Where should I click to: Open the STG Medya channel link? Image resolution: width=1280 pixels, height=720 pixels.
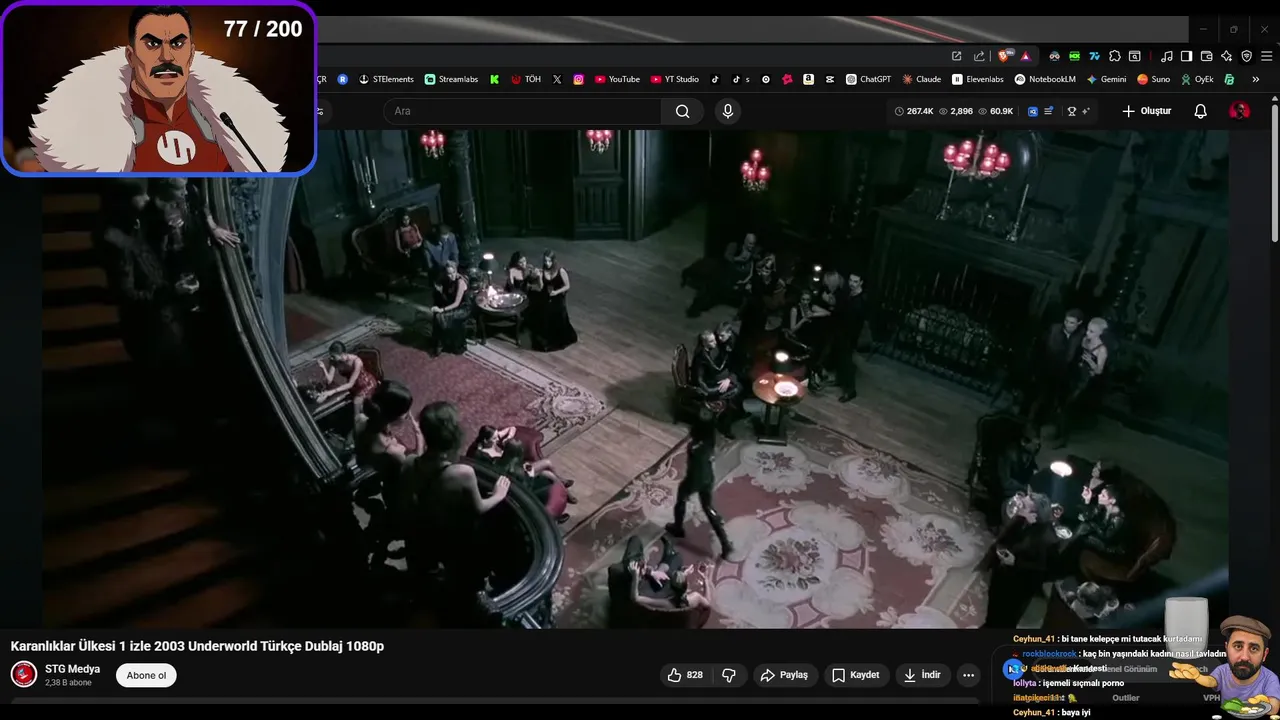click(x=72, y=669)
